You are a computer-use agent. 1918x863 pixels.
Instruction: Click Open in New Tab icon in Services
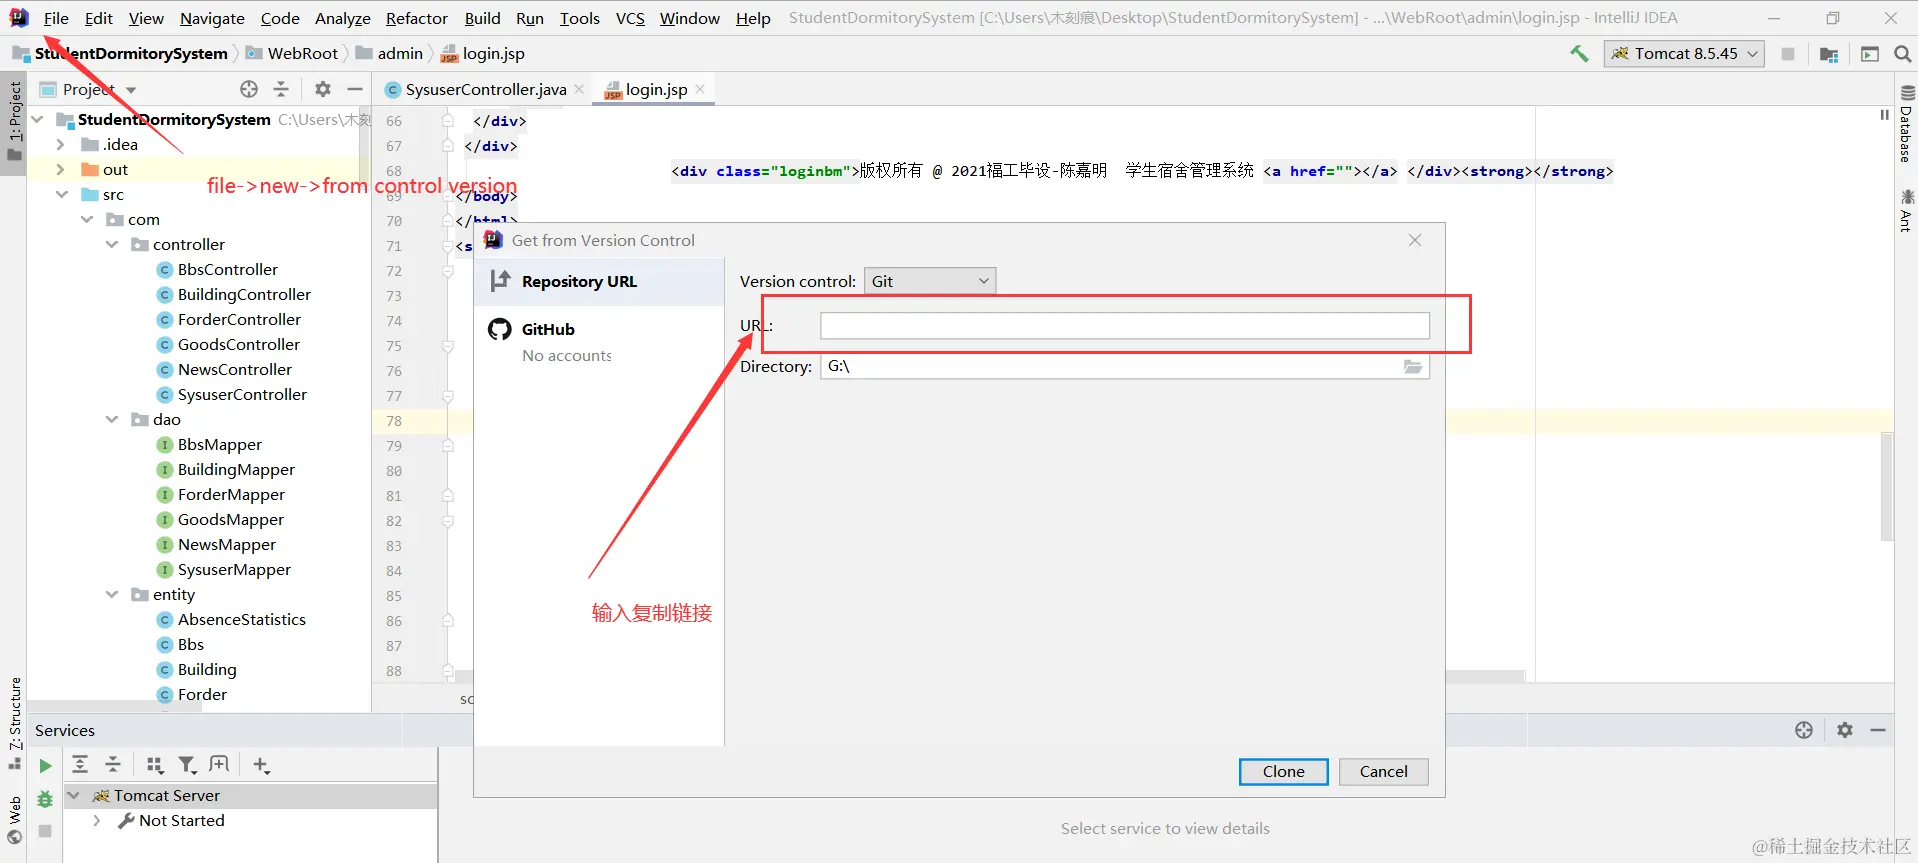pos(219,765)
